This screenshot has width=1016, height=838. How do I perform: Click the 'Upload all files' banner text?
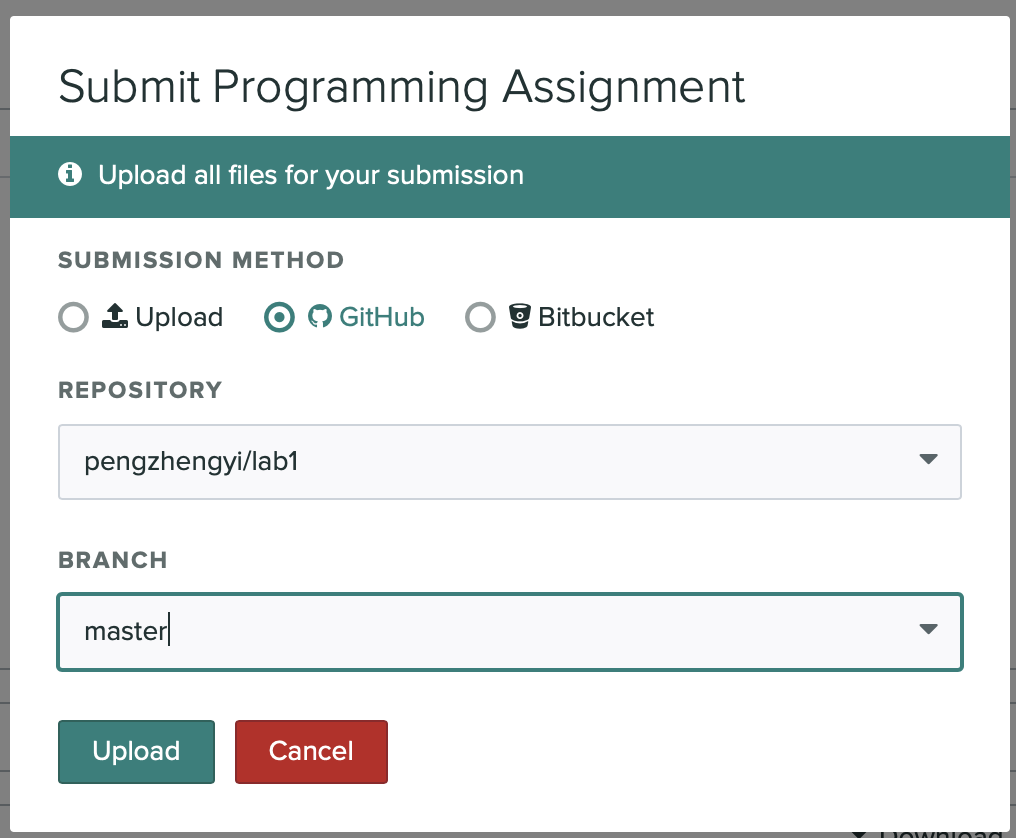[x=311, y=176]
